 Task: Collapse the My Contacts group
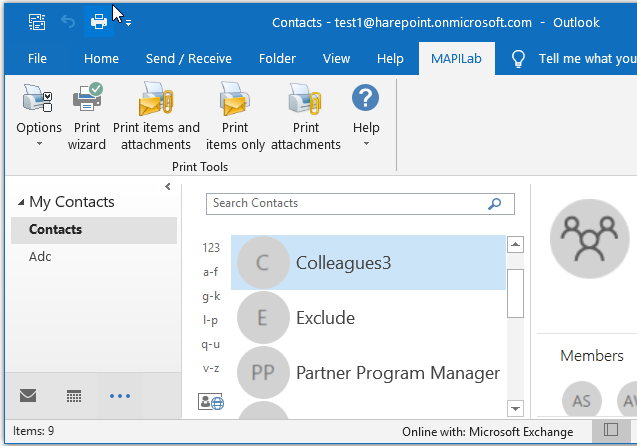[21, 202]
